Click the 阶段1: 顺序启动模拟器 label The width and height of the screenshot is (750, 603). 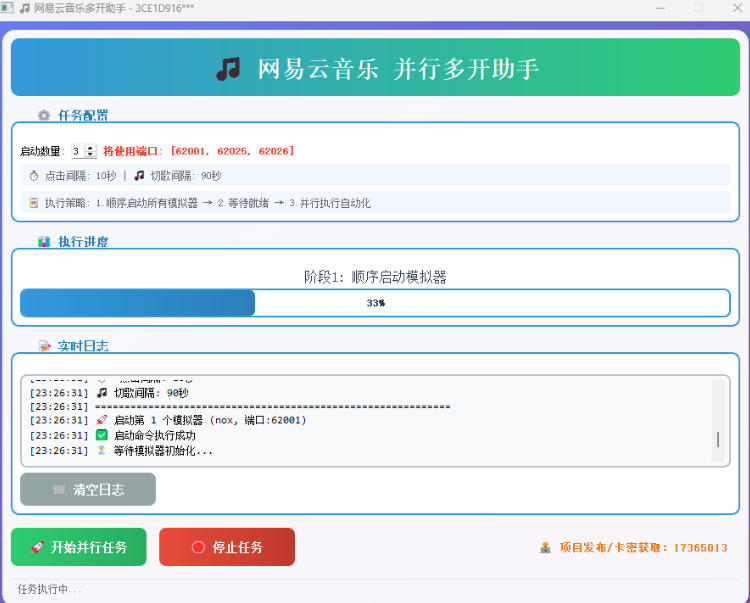(375, 277)
